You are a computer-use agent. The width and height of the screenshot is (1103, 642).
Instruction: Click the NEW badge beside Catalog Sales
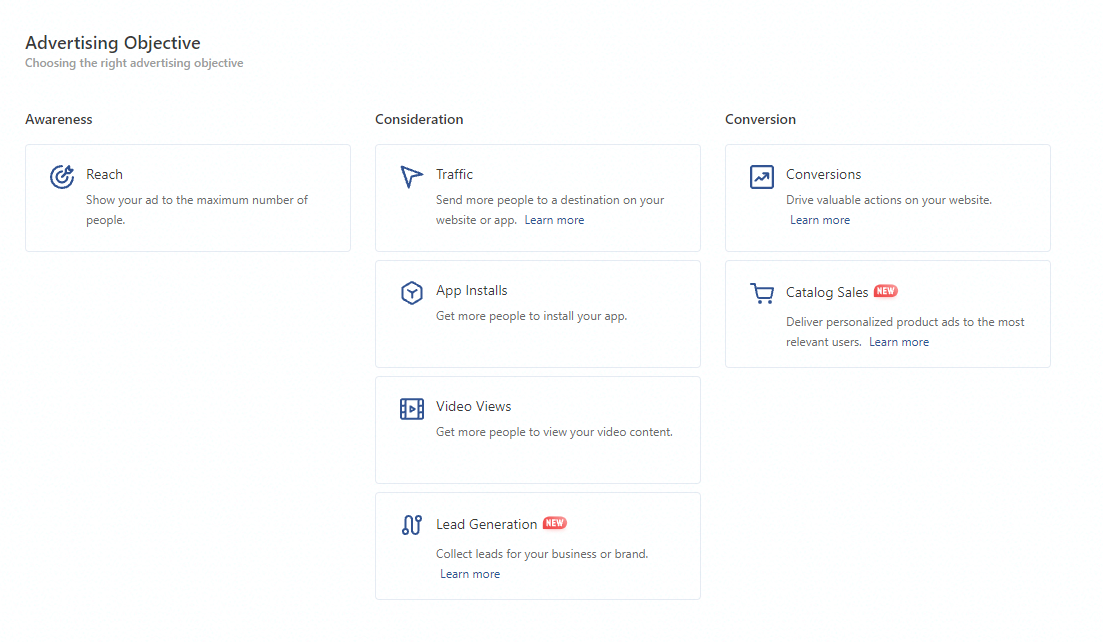[886, 291]
